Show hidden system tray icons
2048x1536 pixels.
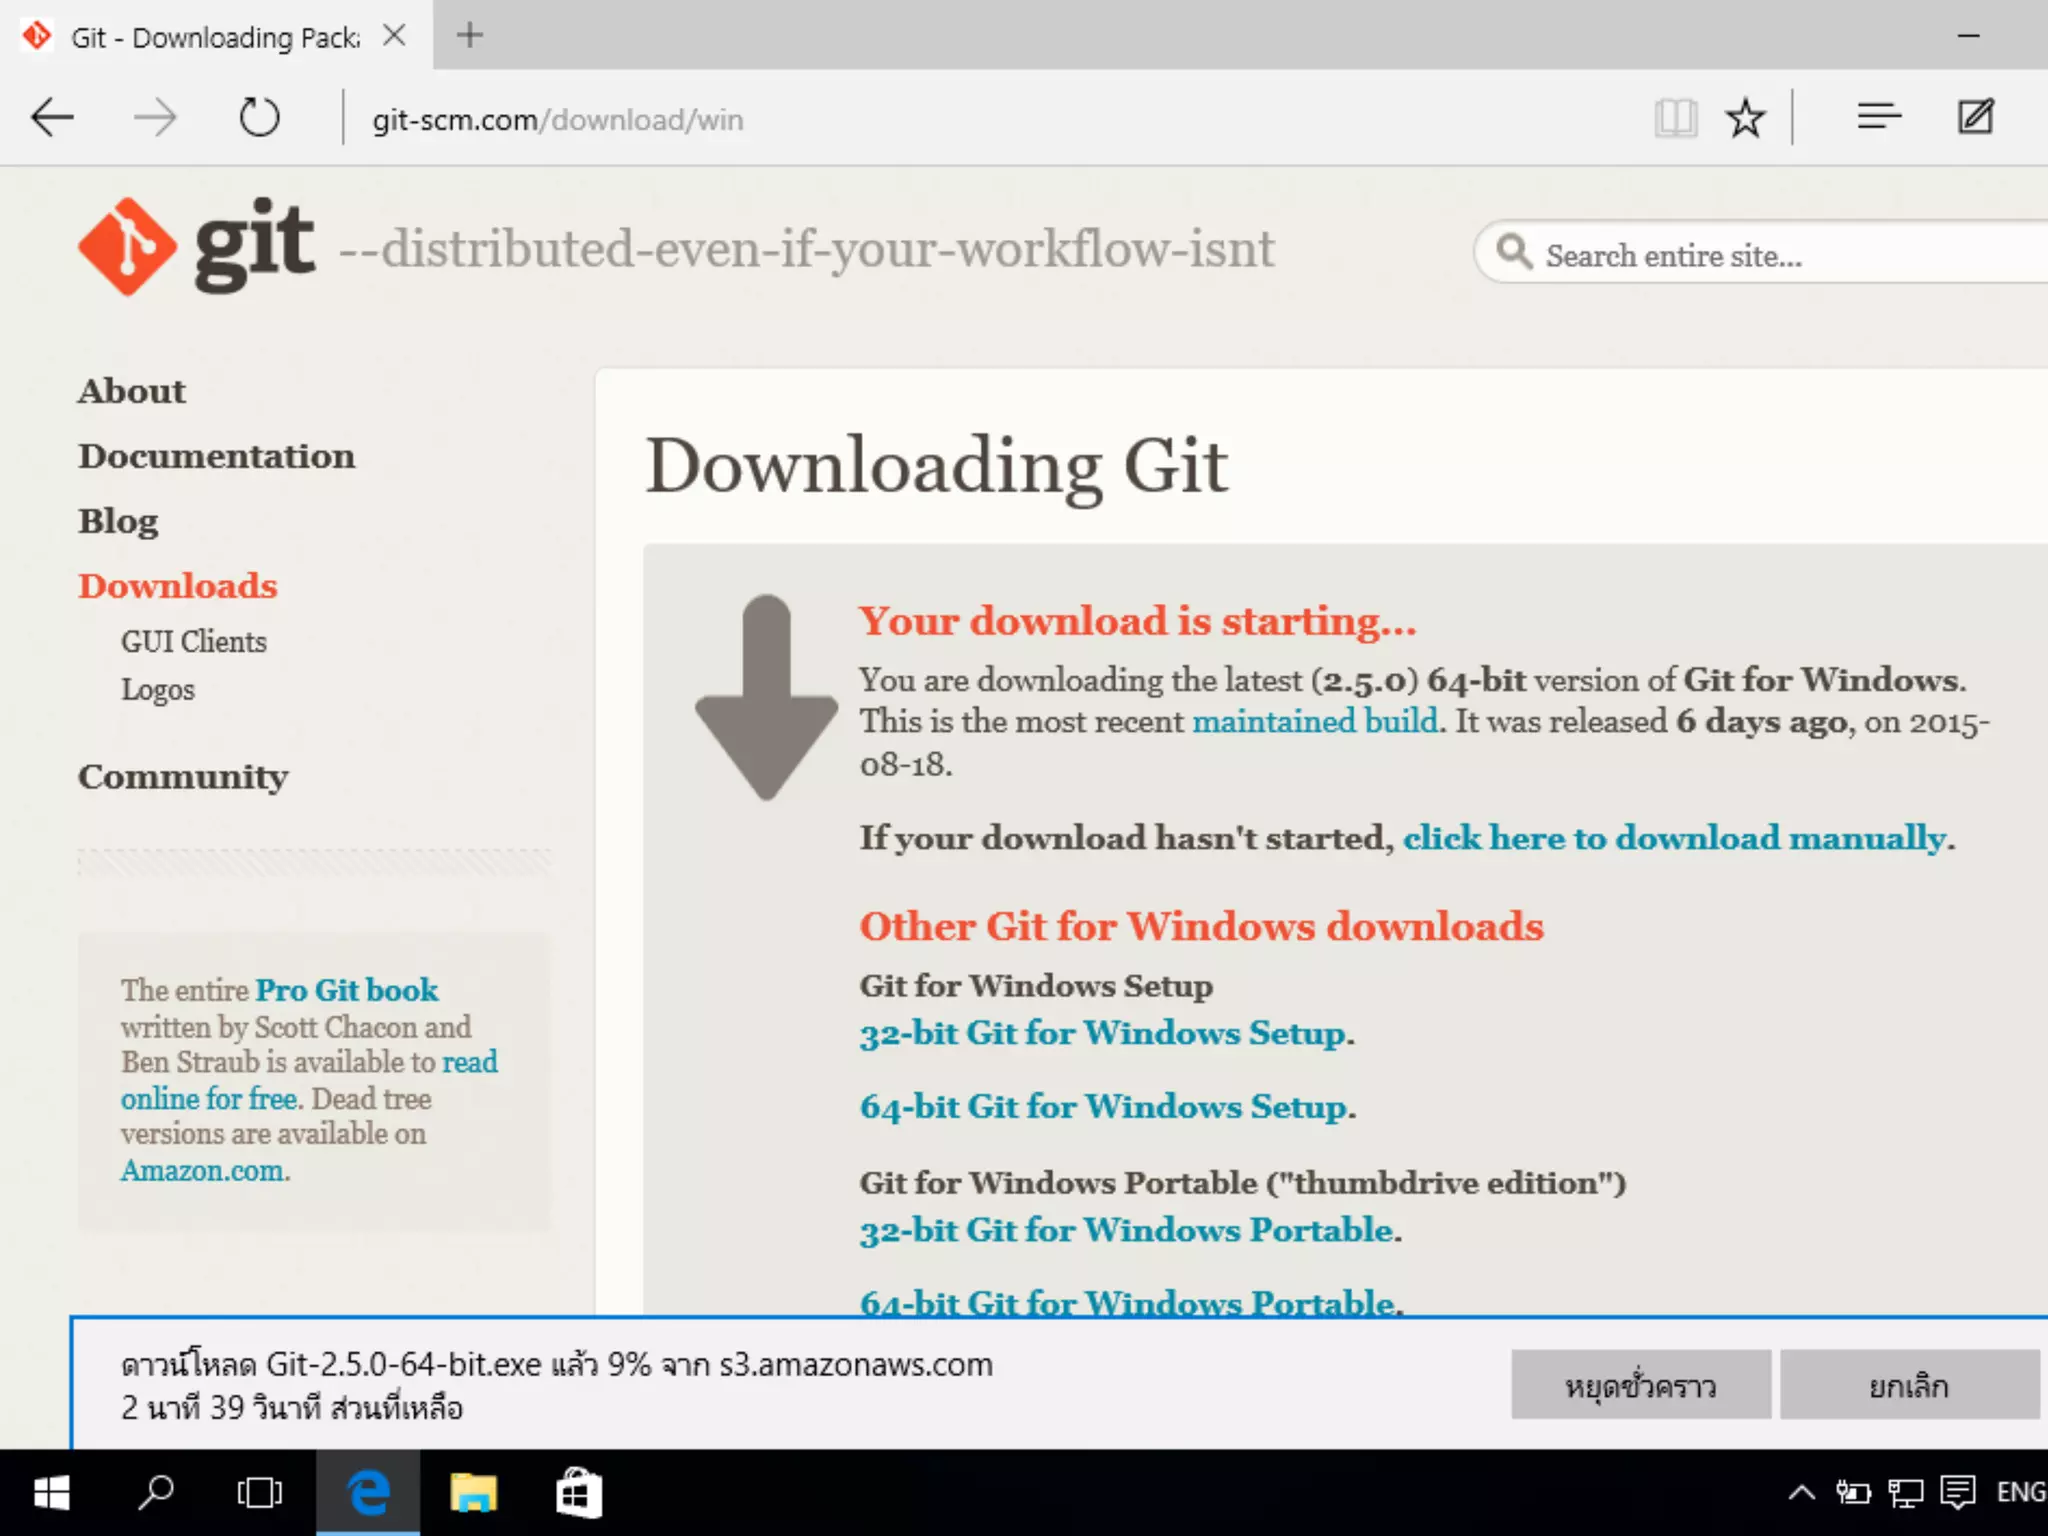pyautogui.click(x=1801, y=1493)
